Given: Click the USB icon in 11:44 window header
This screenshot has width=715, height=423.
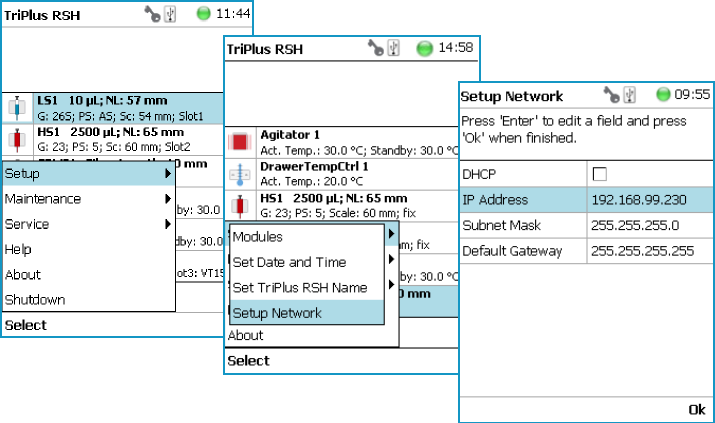Looking at the screenshot, I should 170,14.
